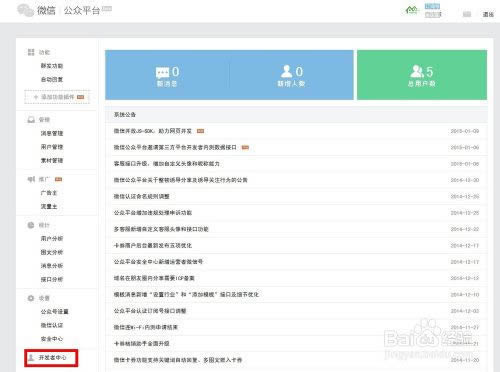Click the new followers person icon
The height and width of the screenshot is (372, 500).
coord(286,71)
